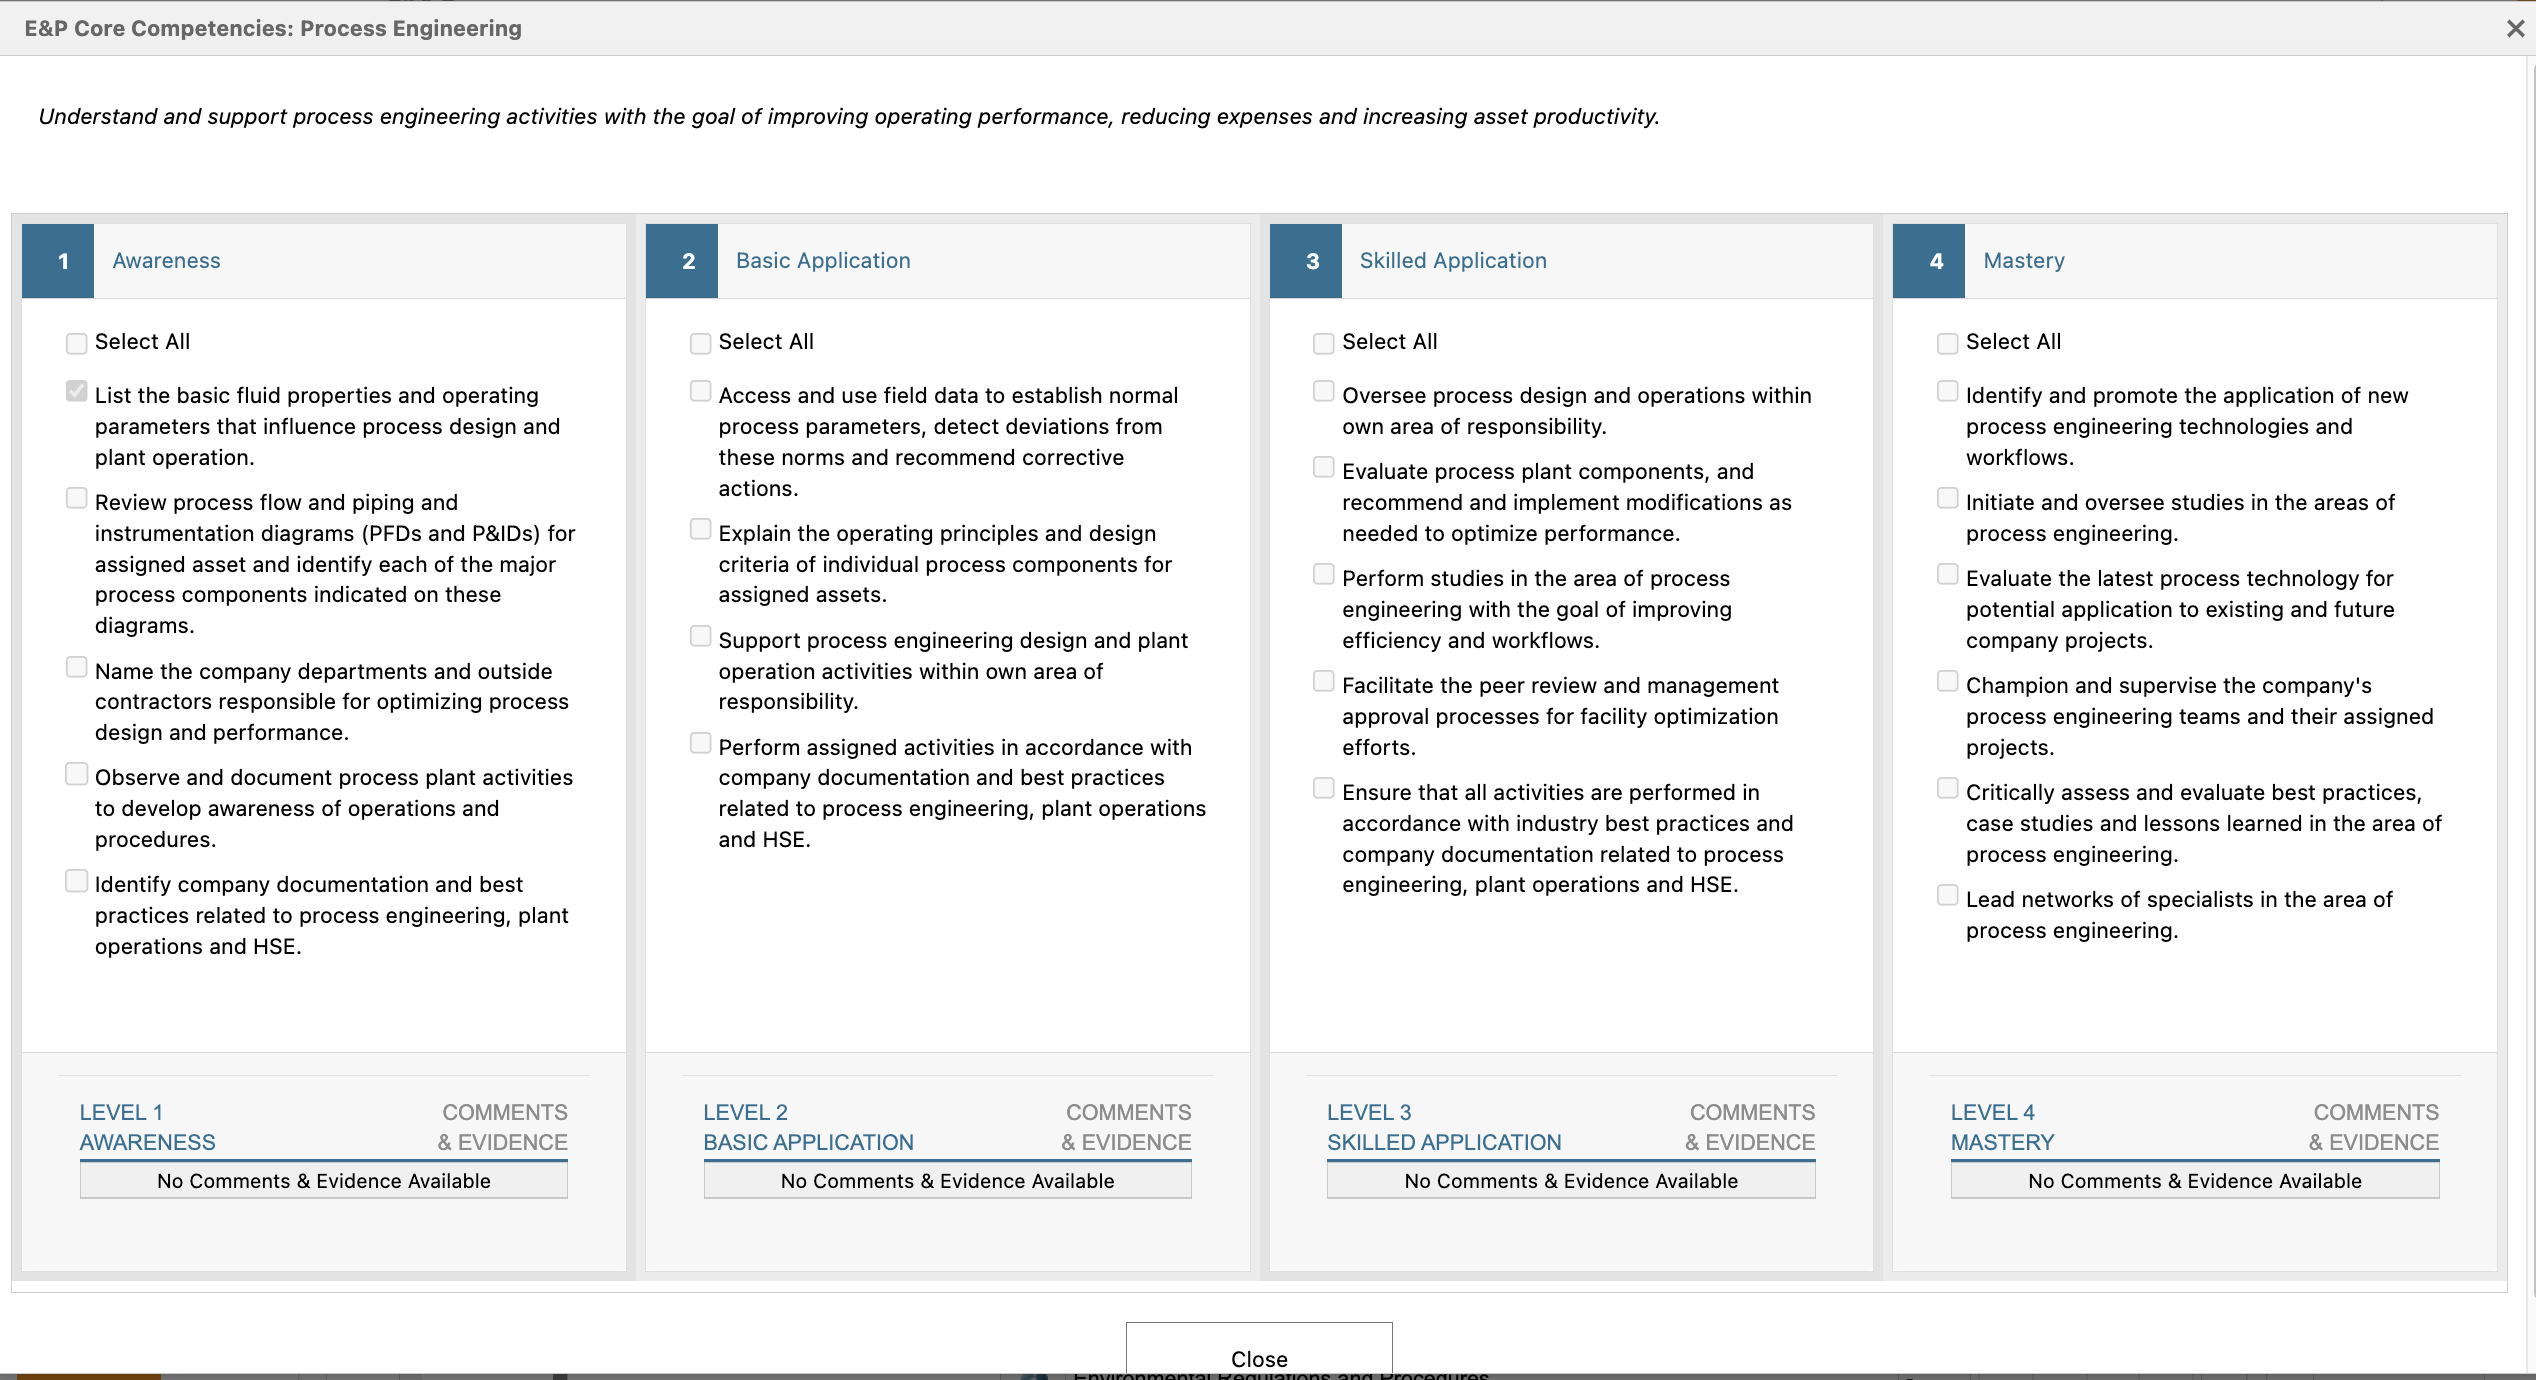Tick 'Evaluate the latest process technology' checkbox
The width and height of the screenshot is (2536, 1380).
pyautogui.click(x=1948, y=574)
